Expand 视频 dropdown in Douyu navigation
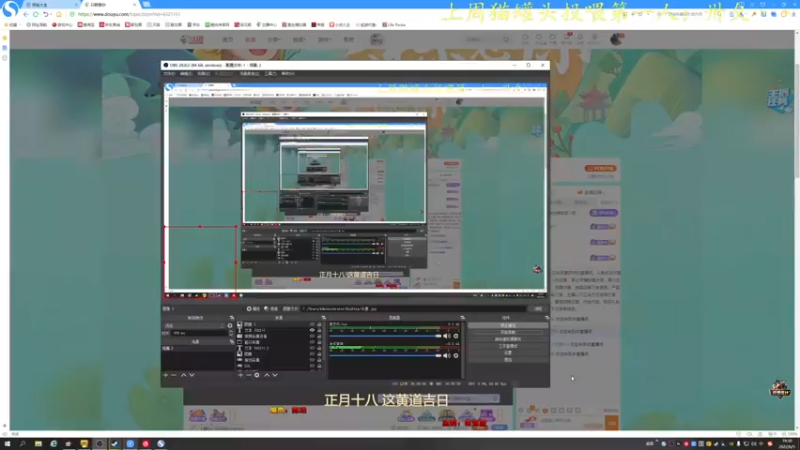Screen dimensions: 800x450 [299, 40]
